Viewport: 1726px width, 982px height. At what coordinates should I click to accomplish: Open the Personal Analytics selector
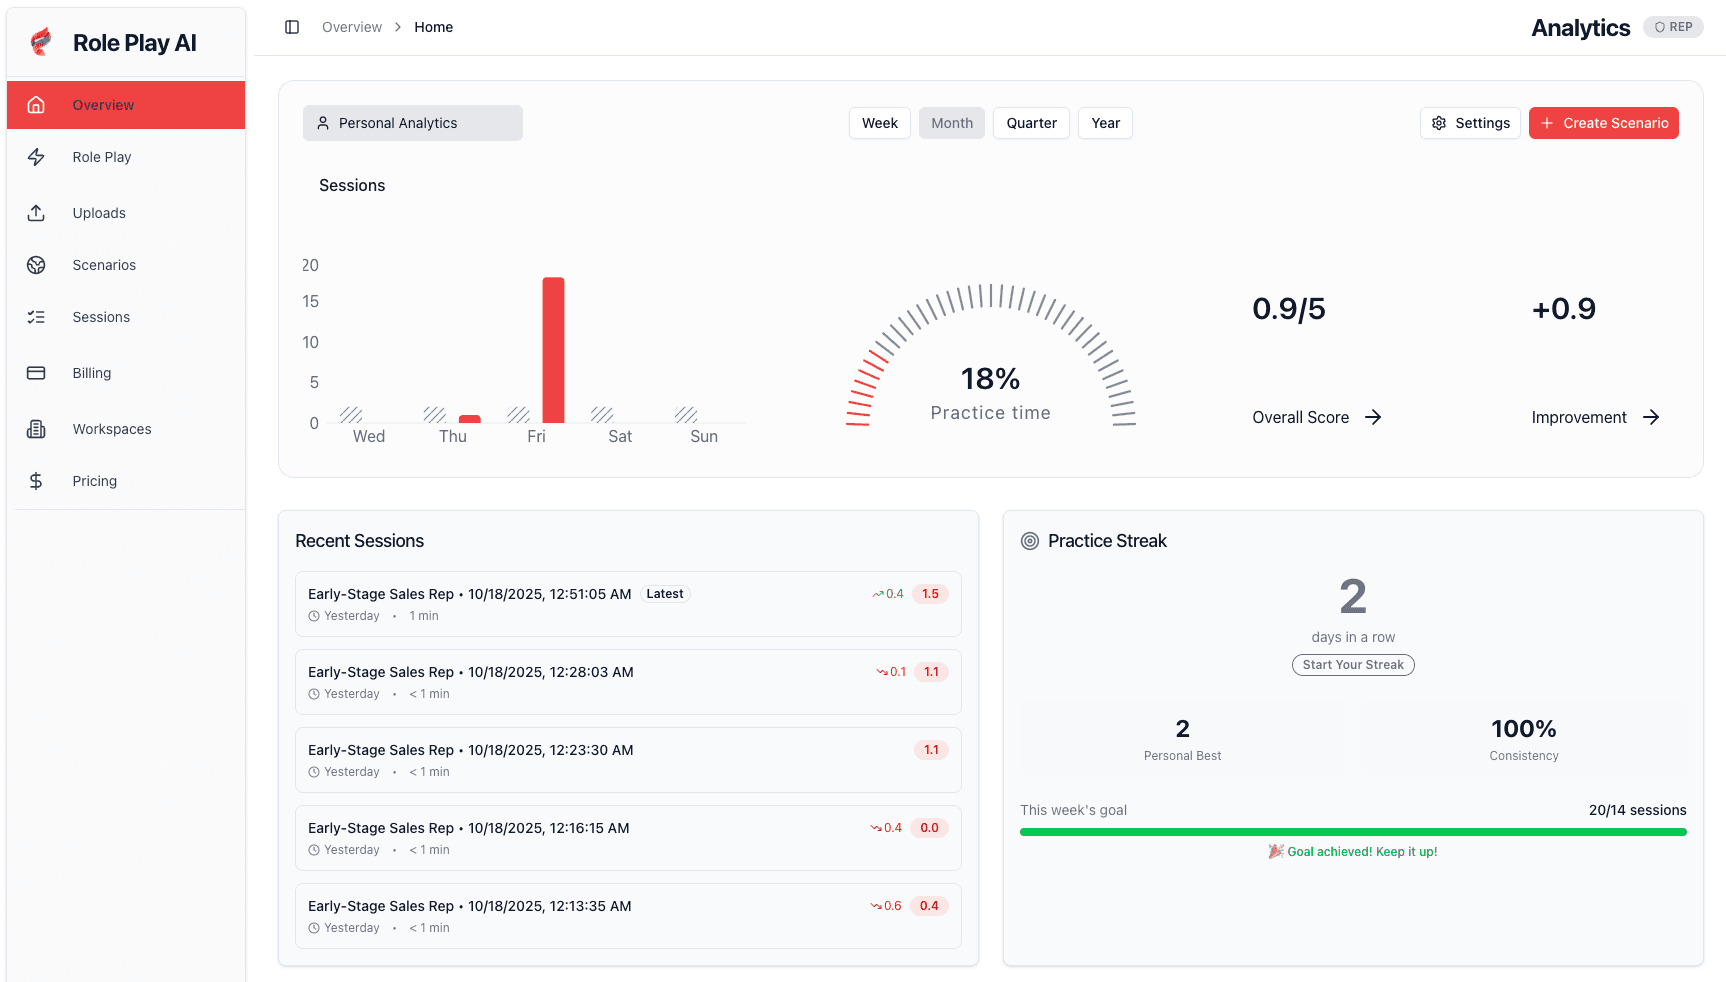(412, 122)
